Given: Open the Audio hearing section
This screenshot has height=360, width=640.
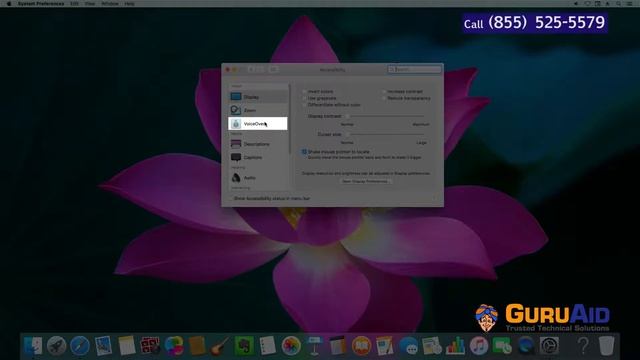Looking at the screenshot, I should 258,178.
